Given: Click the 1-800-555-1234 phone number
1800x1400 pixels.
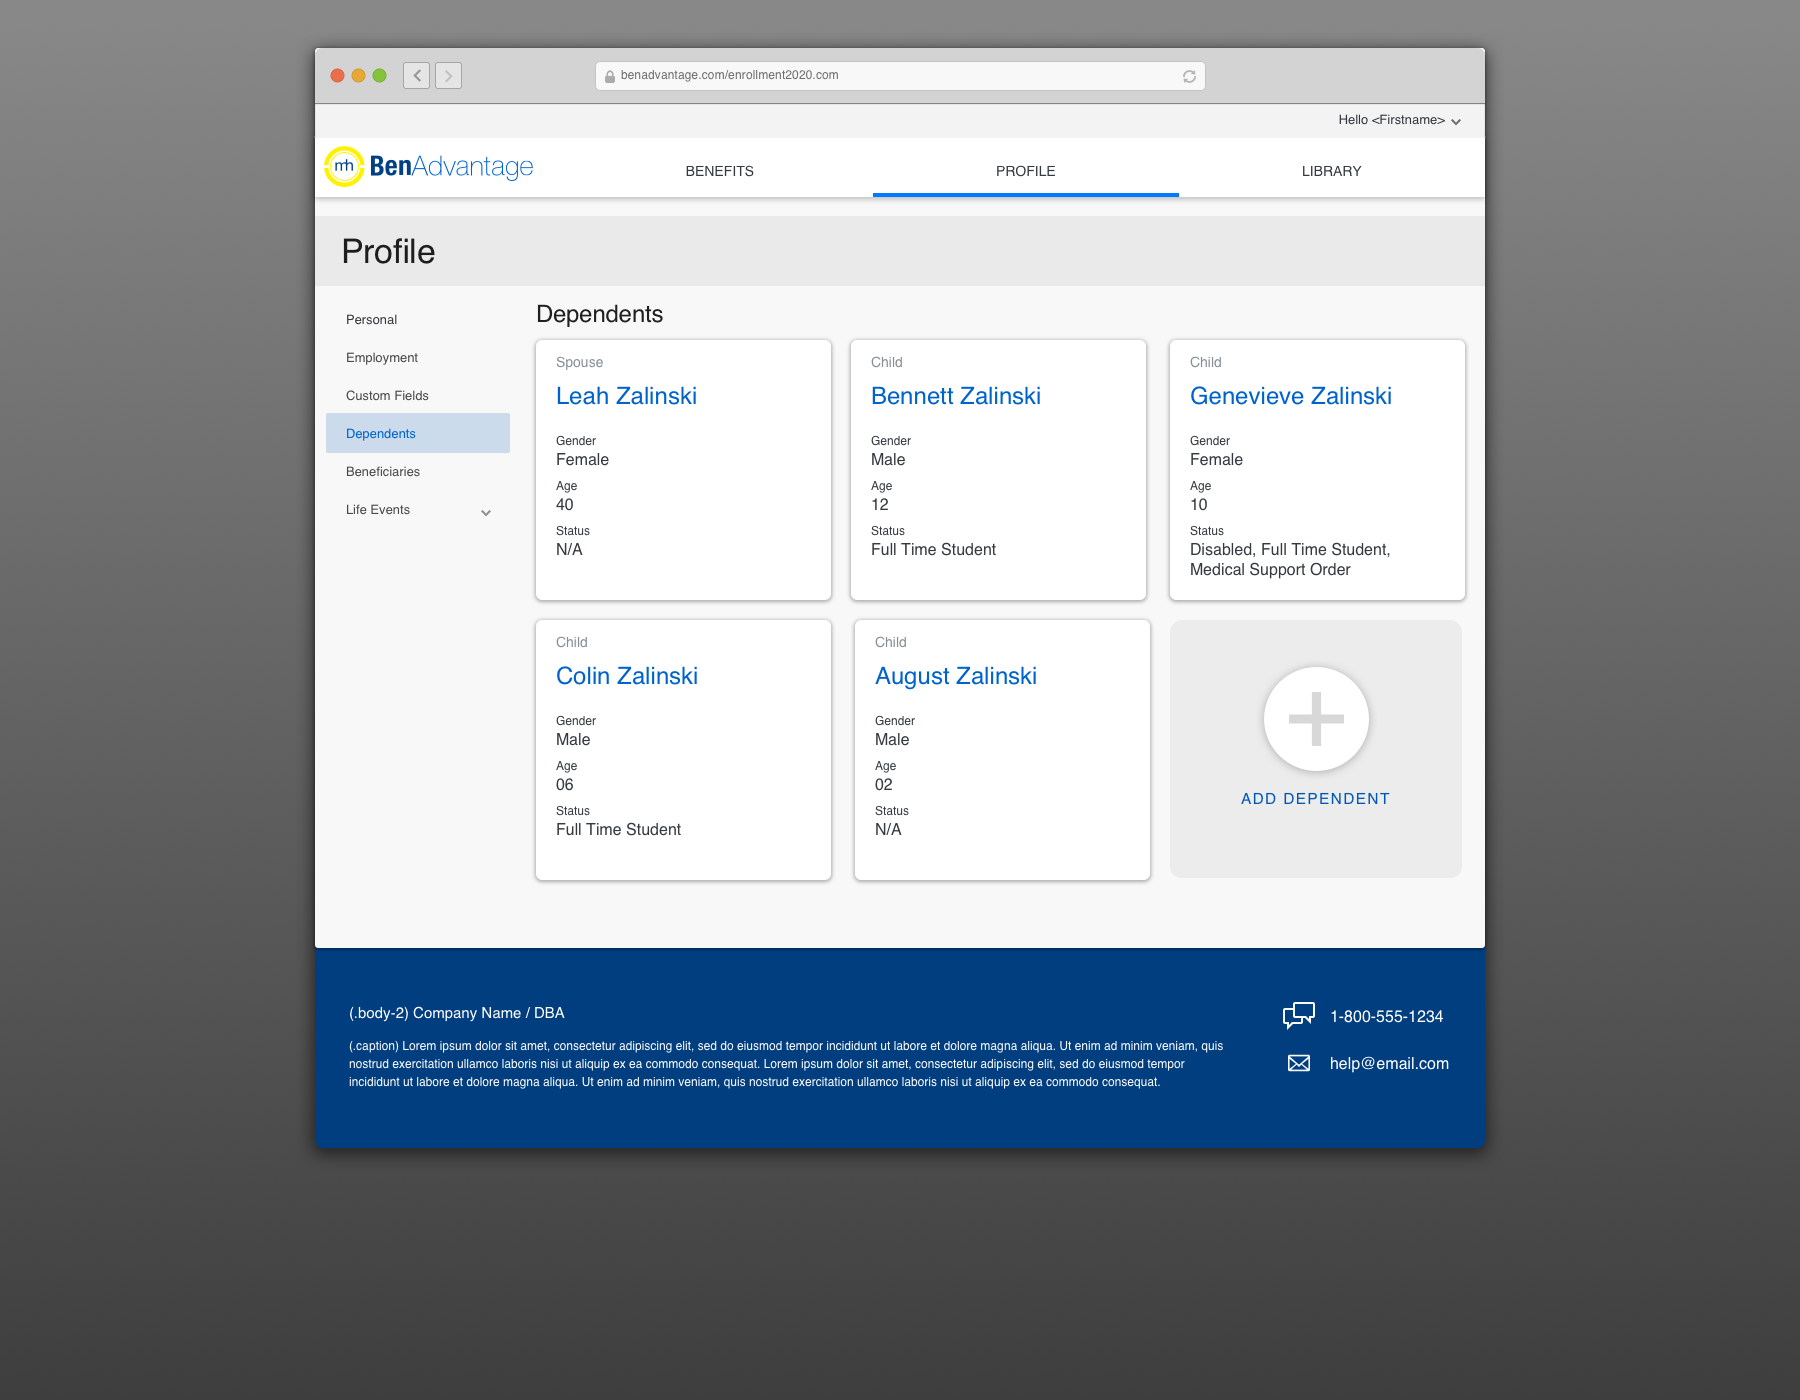Looking at the screenshot, I should click(x=1386, y=1017).
